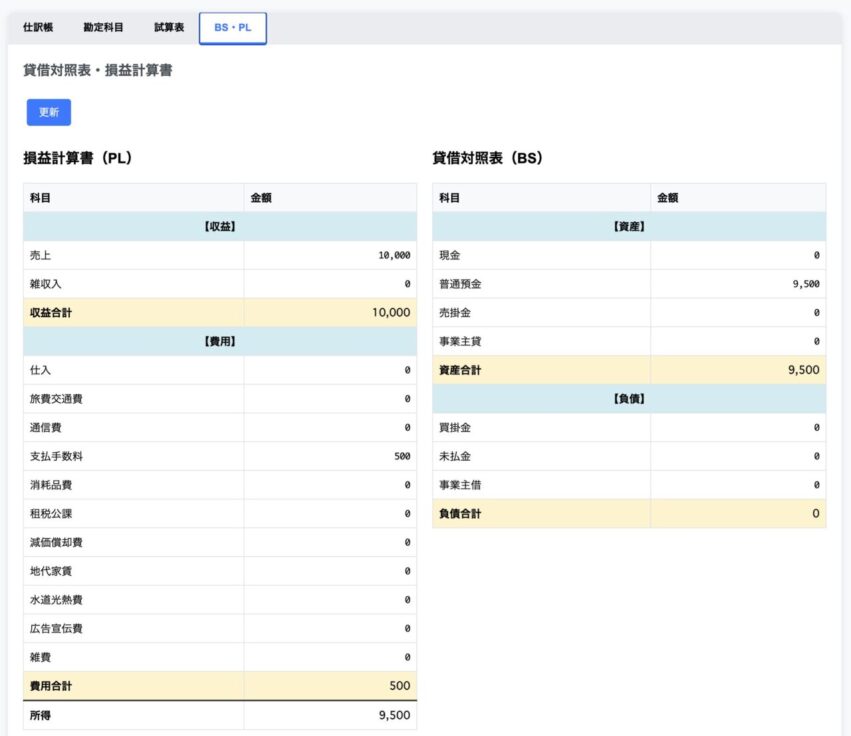The height and width of the screenshot is (736, 851).
Task: Click the 売上 account label
Action: click(40, 255)
